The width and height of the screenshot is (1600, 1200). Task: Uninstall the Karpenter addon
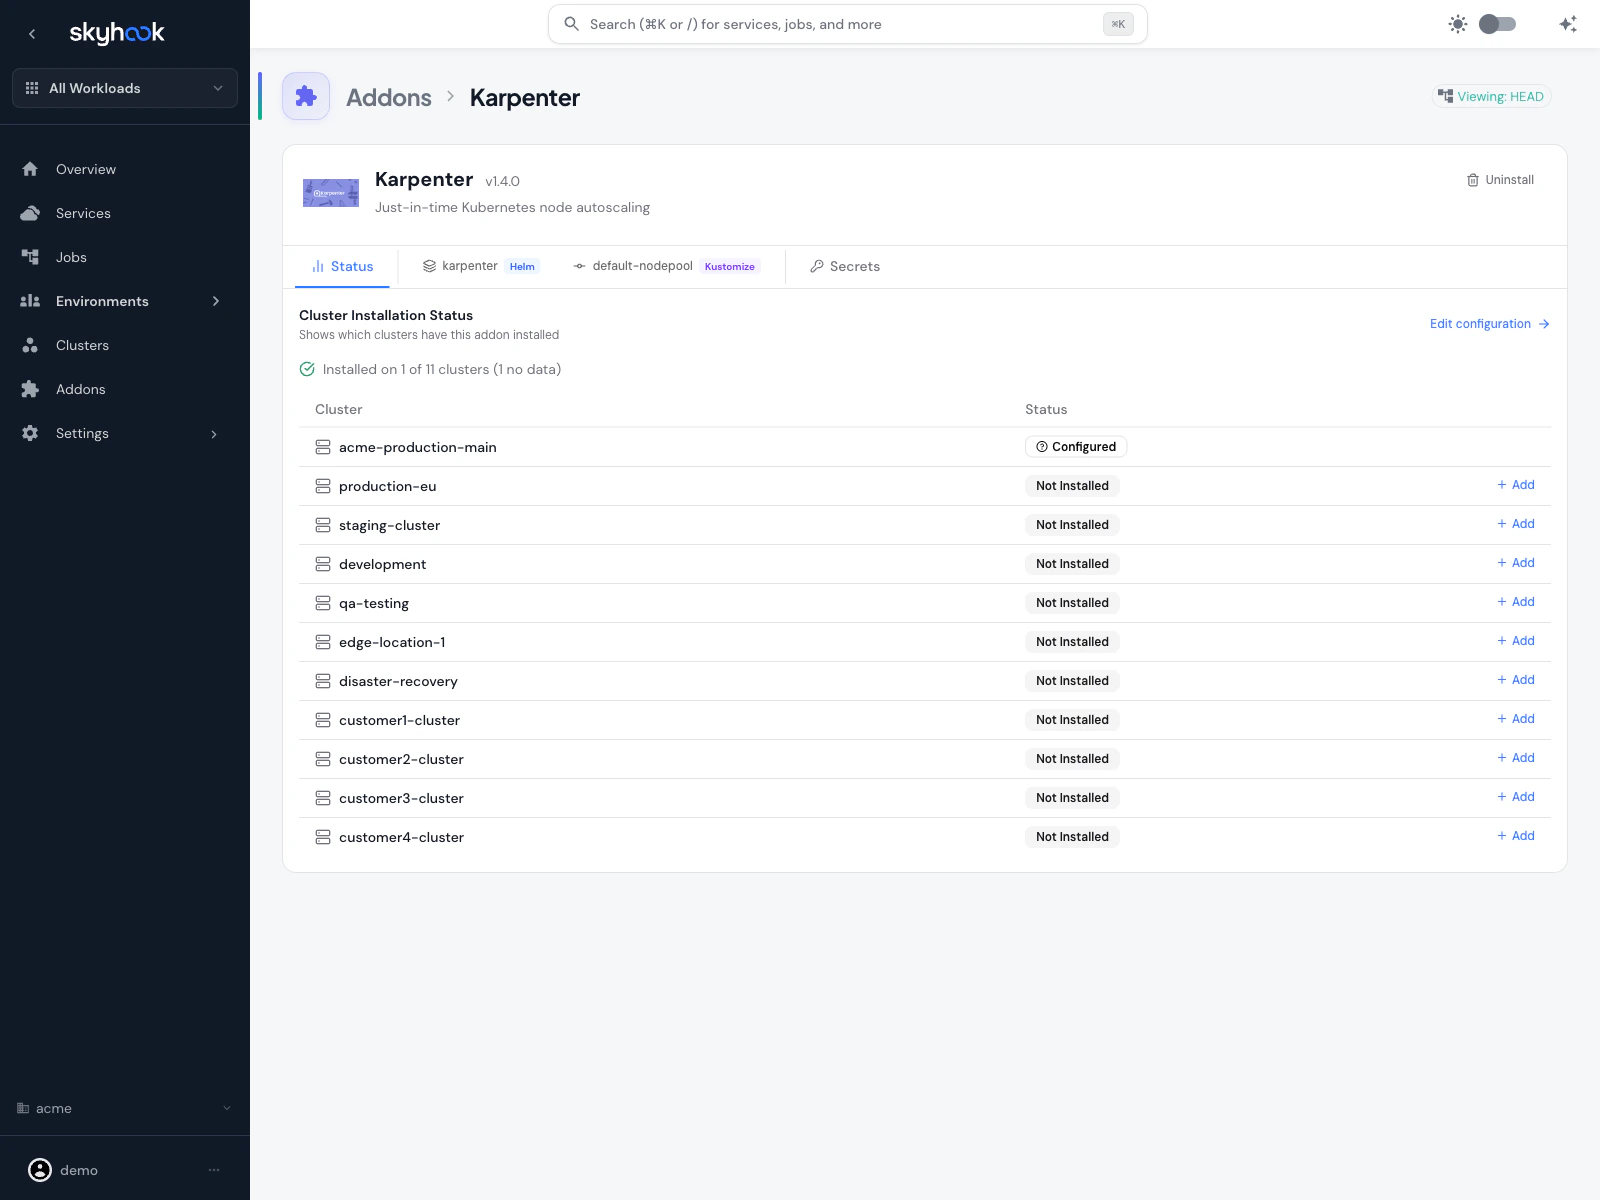pos(1500,180)
